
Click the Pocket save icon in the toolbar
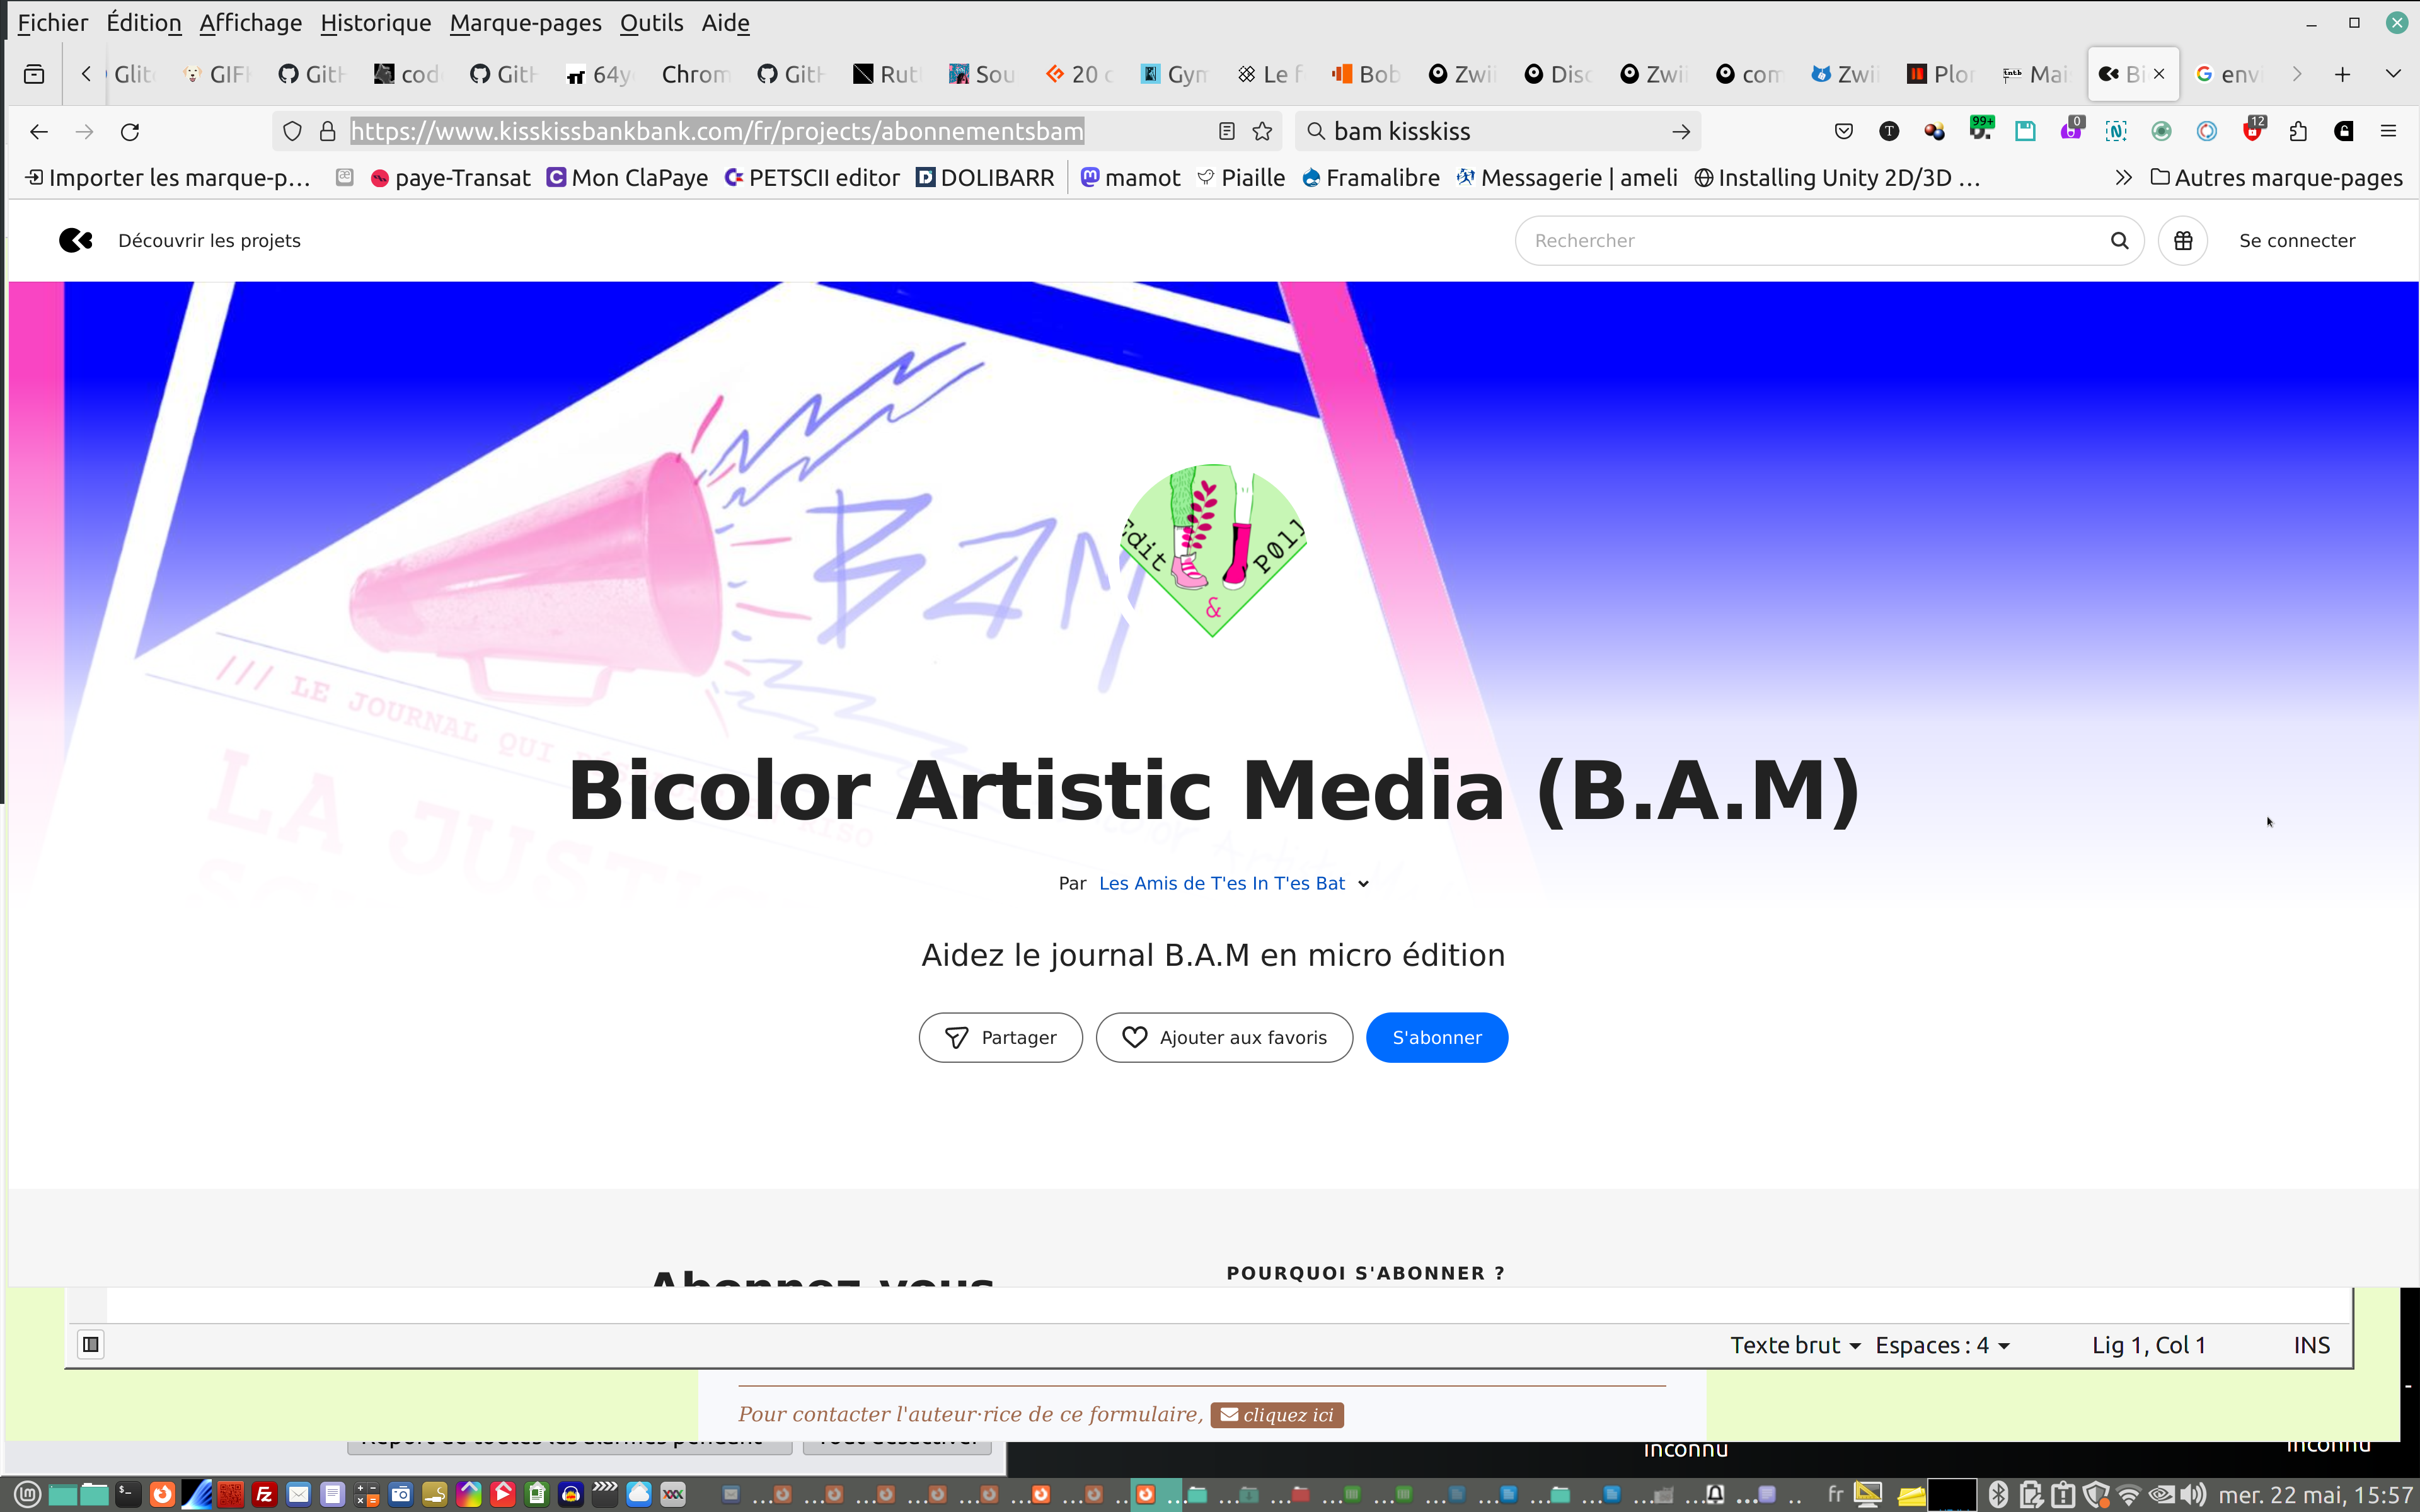click(1843, 131)
